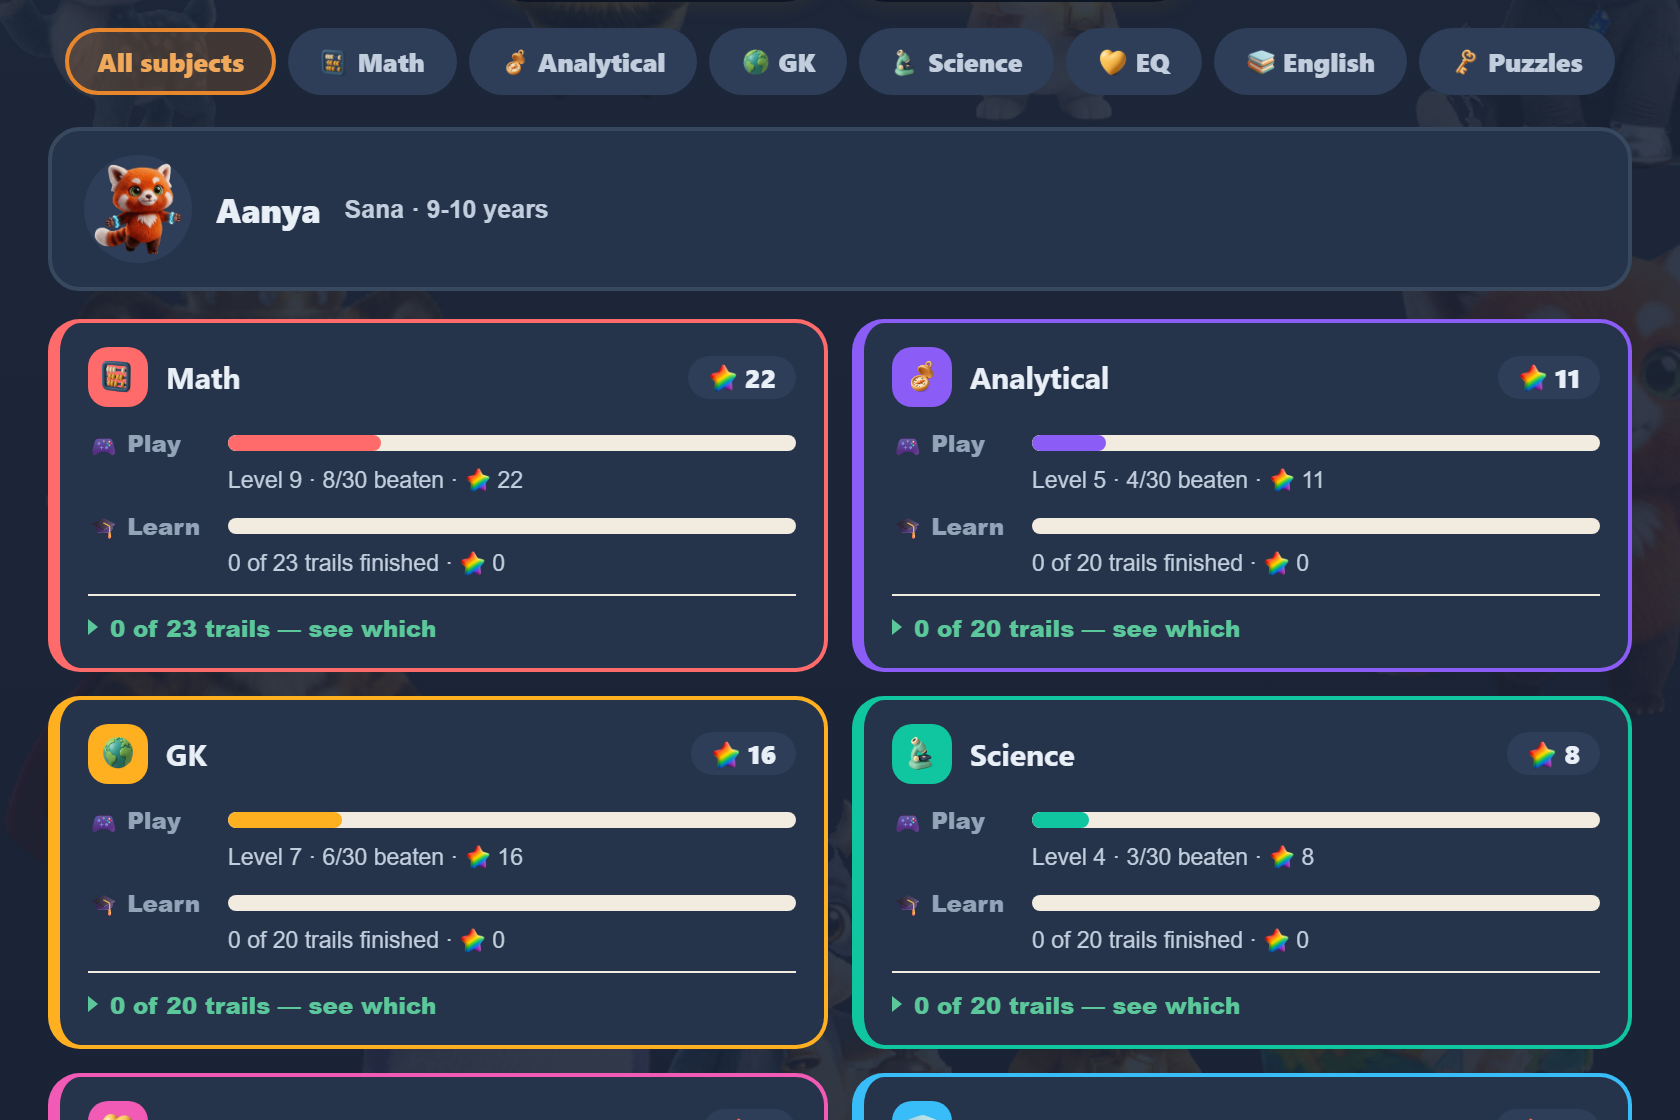1680x1120 pixels.
Task: Open the GK filter tab
Action: 778,62
